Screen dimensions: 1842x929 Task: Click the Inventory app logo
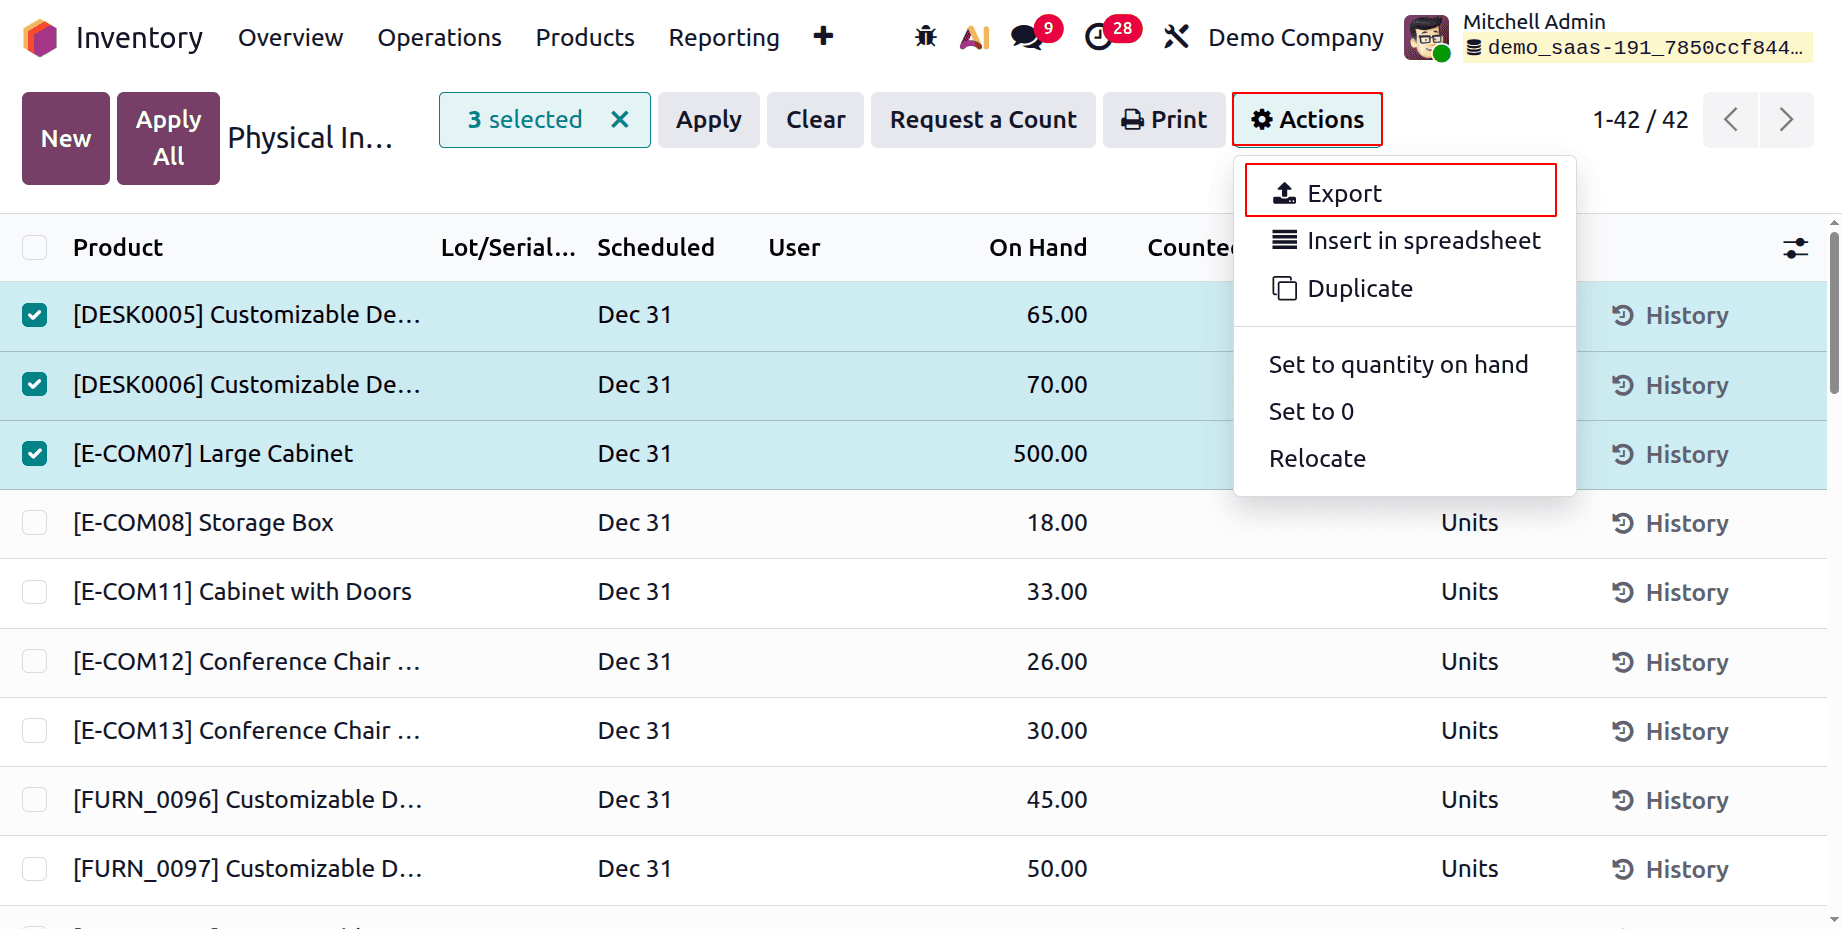(x=41, y=37)
